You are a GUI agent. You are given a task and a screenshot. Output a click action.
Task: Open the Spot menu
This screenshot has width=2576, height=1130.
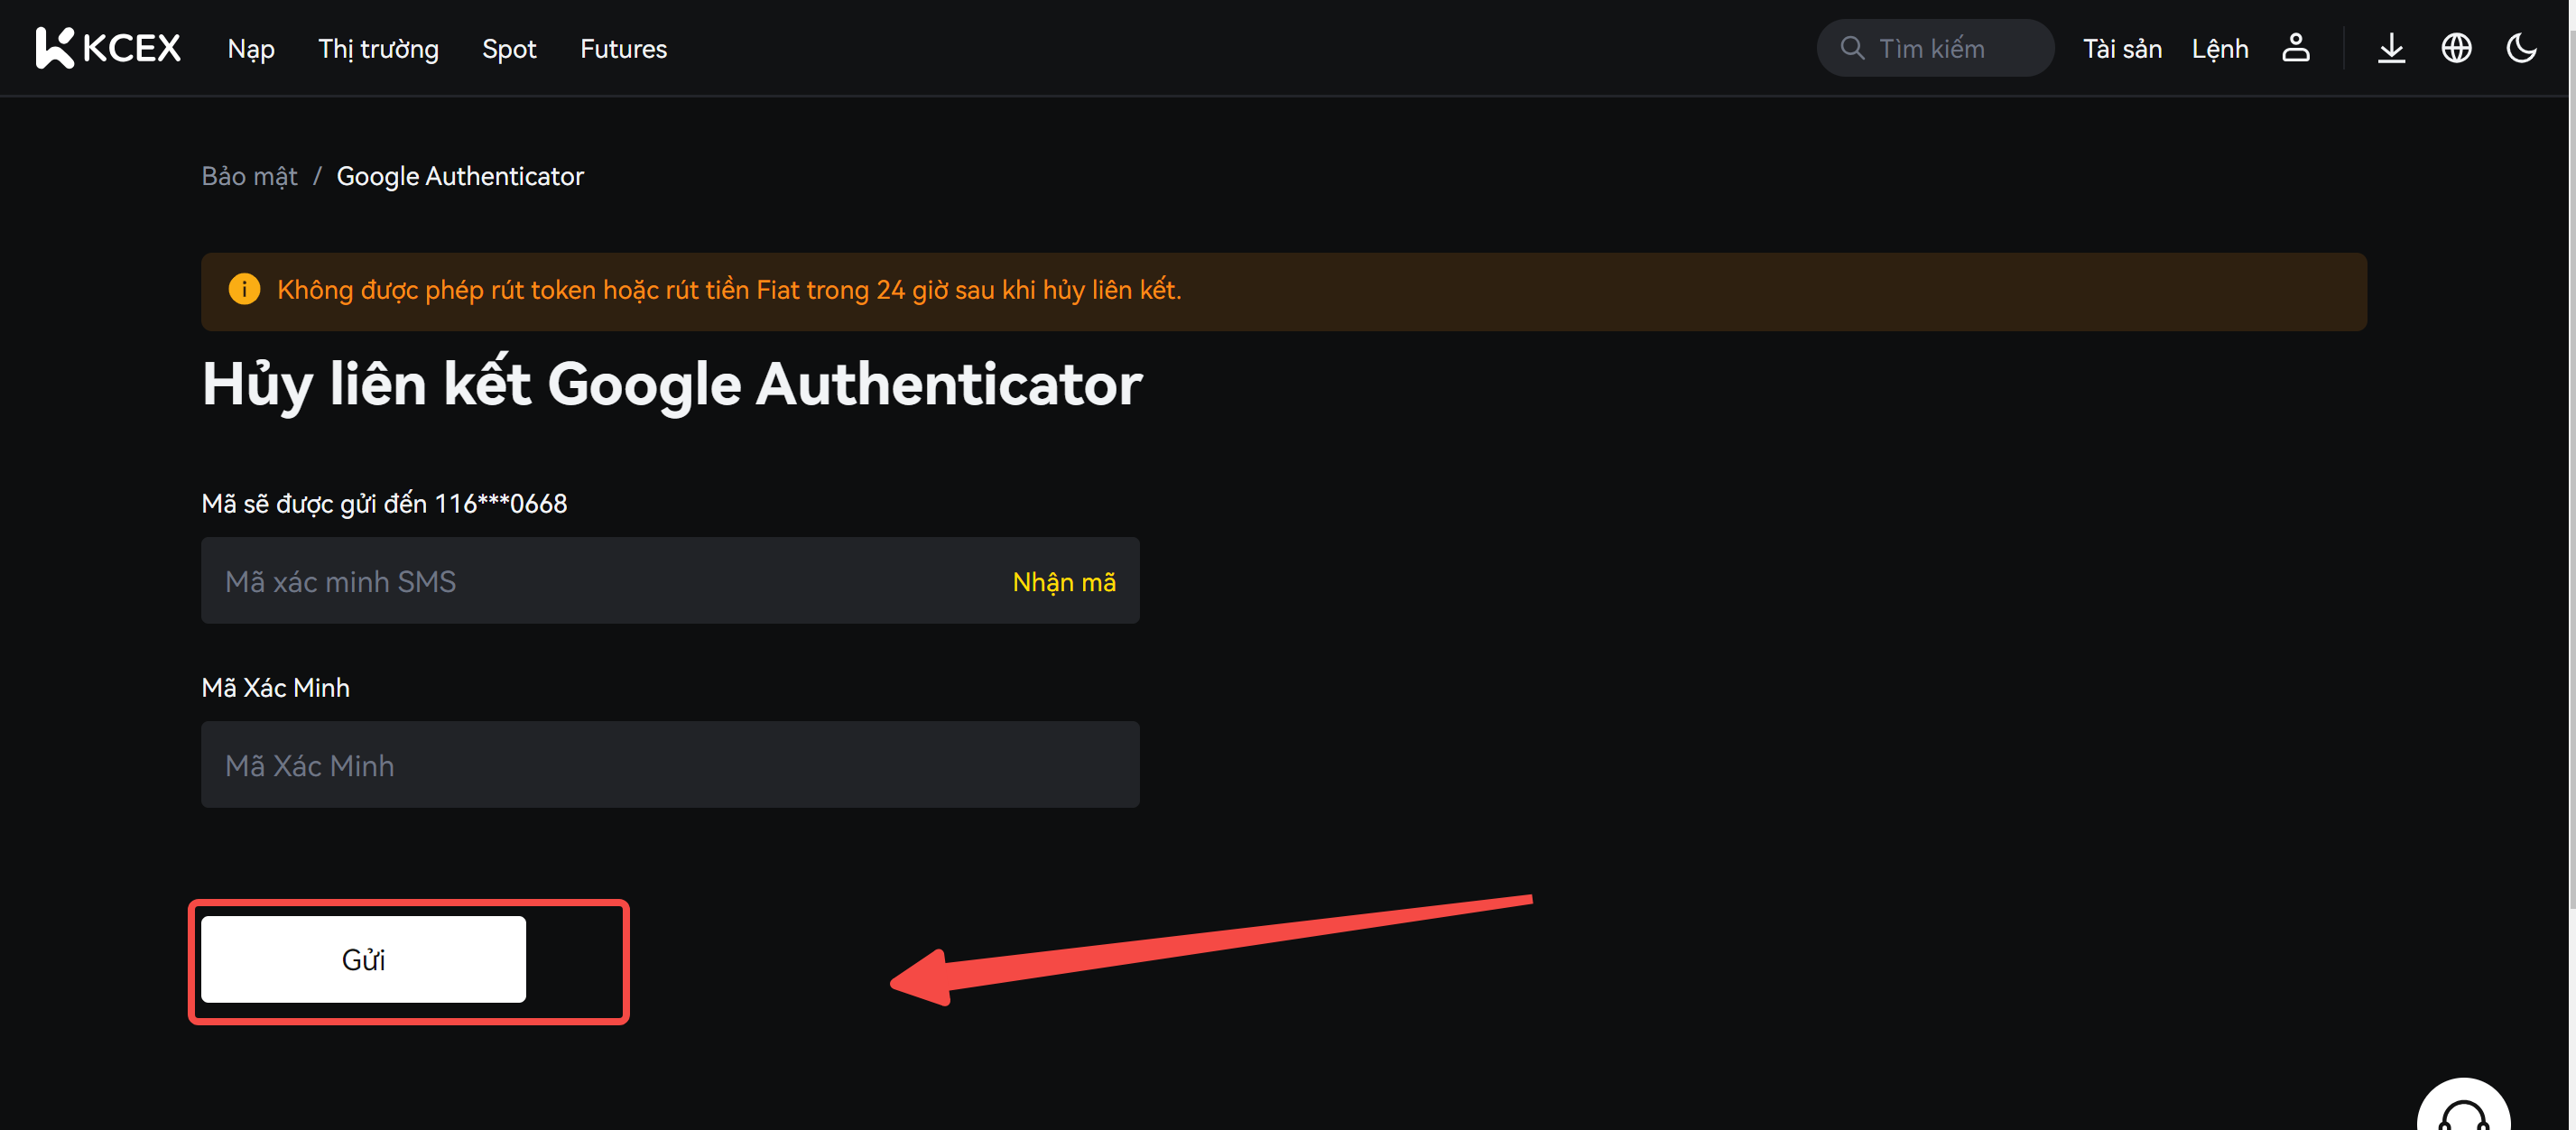(509, 49)
